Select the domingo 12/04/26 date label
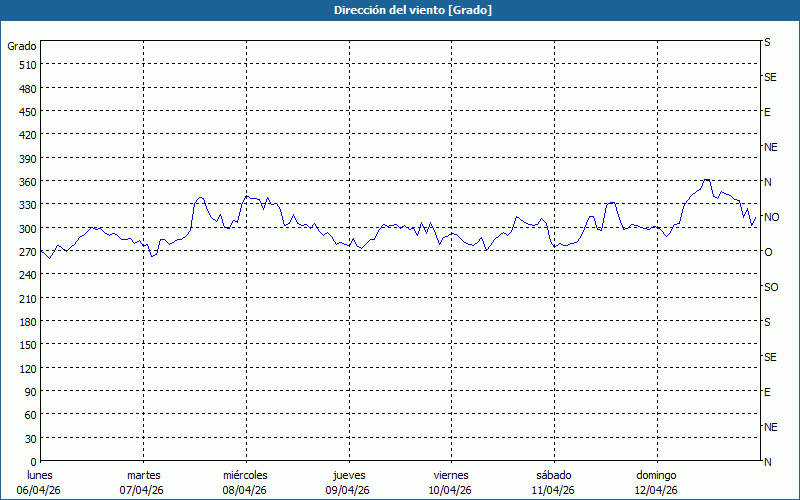This screenshot has width=800, height=500. 656,482
